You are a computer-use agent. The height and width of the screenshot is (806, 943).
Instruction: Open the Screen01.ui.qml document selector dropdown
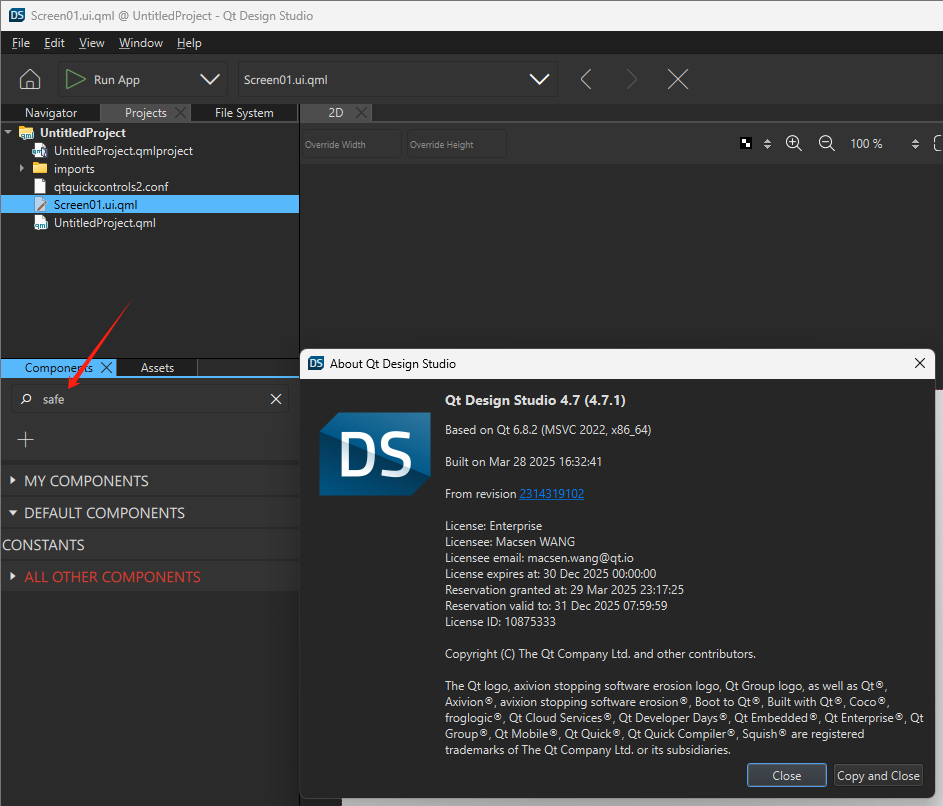[x=539, y=79]
